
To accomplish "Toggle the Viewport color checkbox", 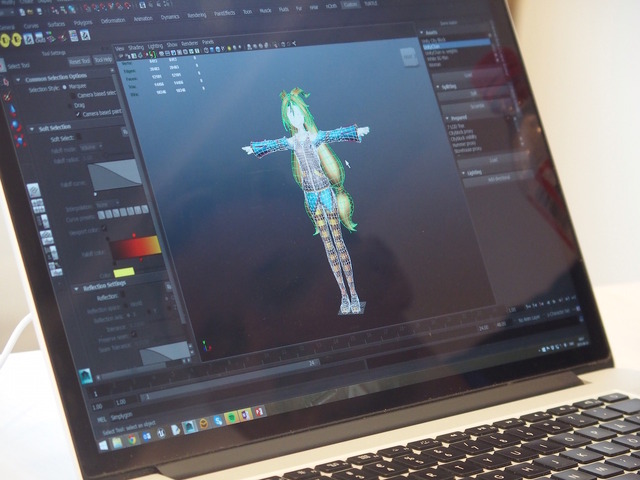I will coord(104,228).
